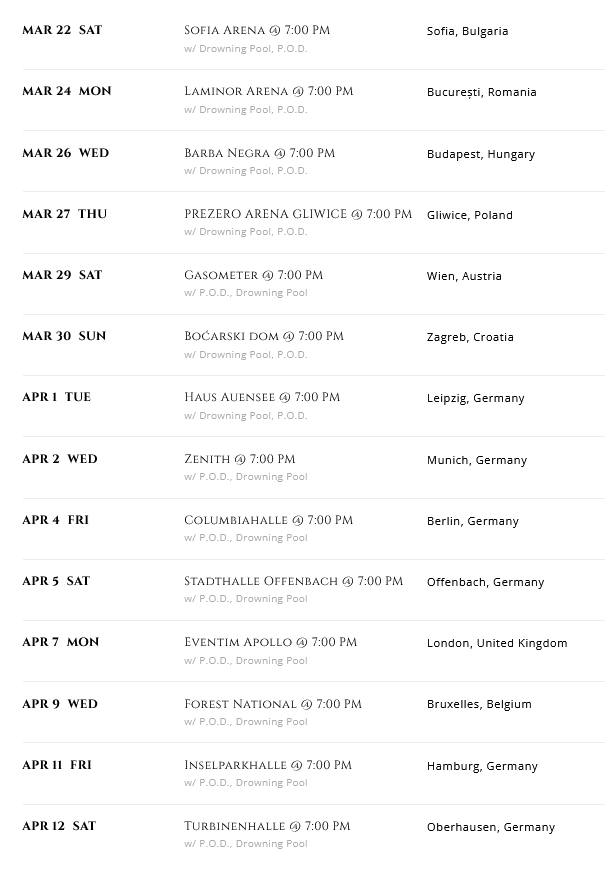Screen dimensions: 605x891
Task: Click the Oberhausen, Germany location
Action: coord(490,827)
